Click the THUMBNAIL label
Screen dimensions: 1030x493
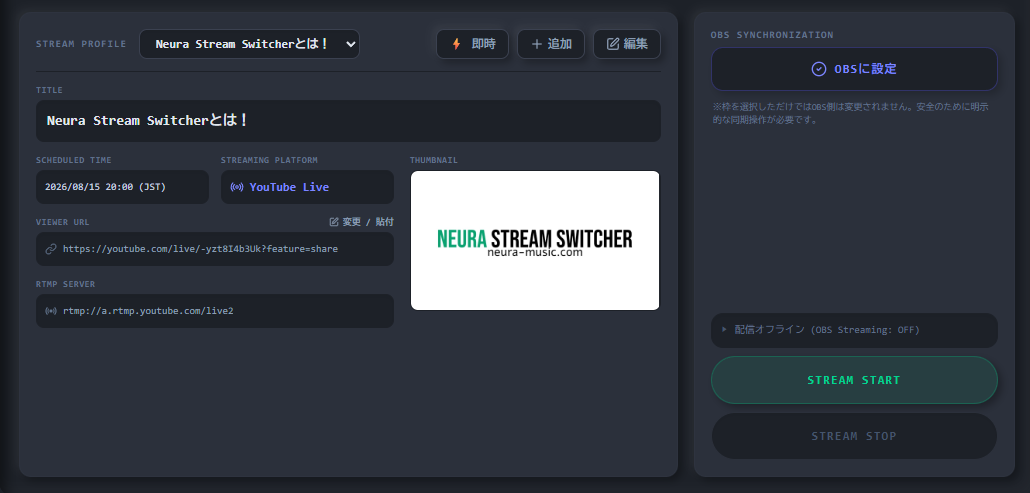(x=434, y=160)
